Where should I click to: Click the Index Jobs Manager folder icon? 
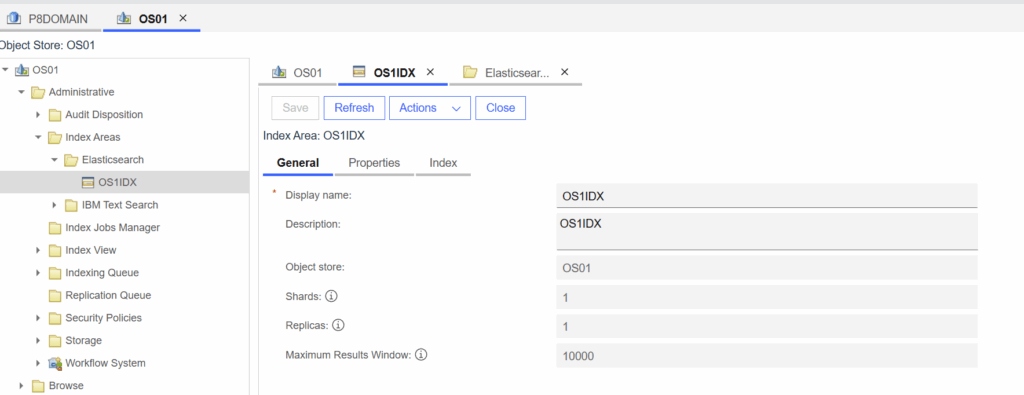55,228
